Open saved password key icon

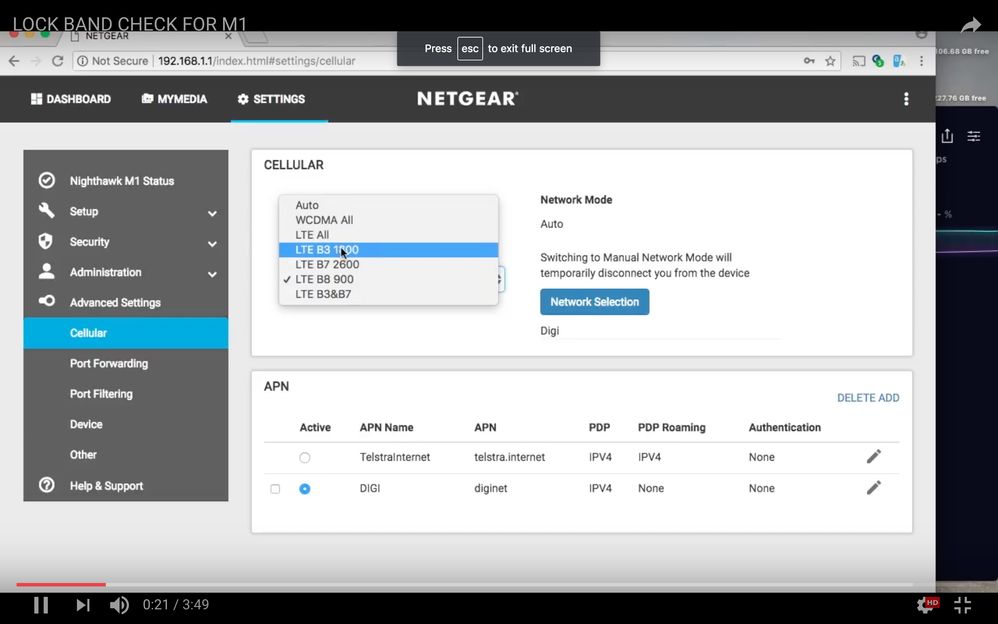[x=809, y=61]
